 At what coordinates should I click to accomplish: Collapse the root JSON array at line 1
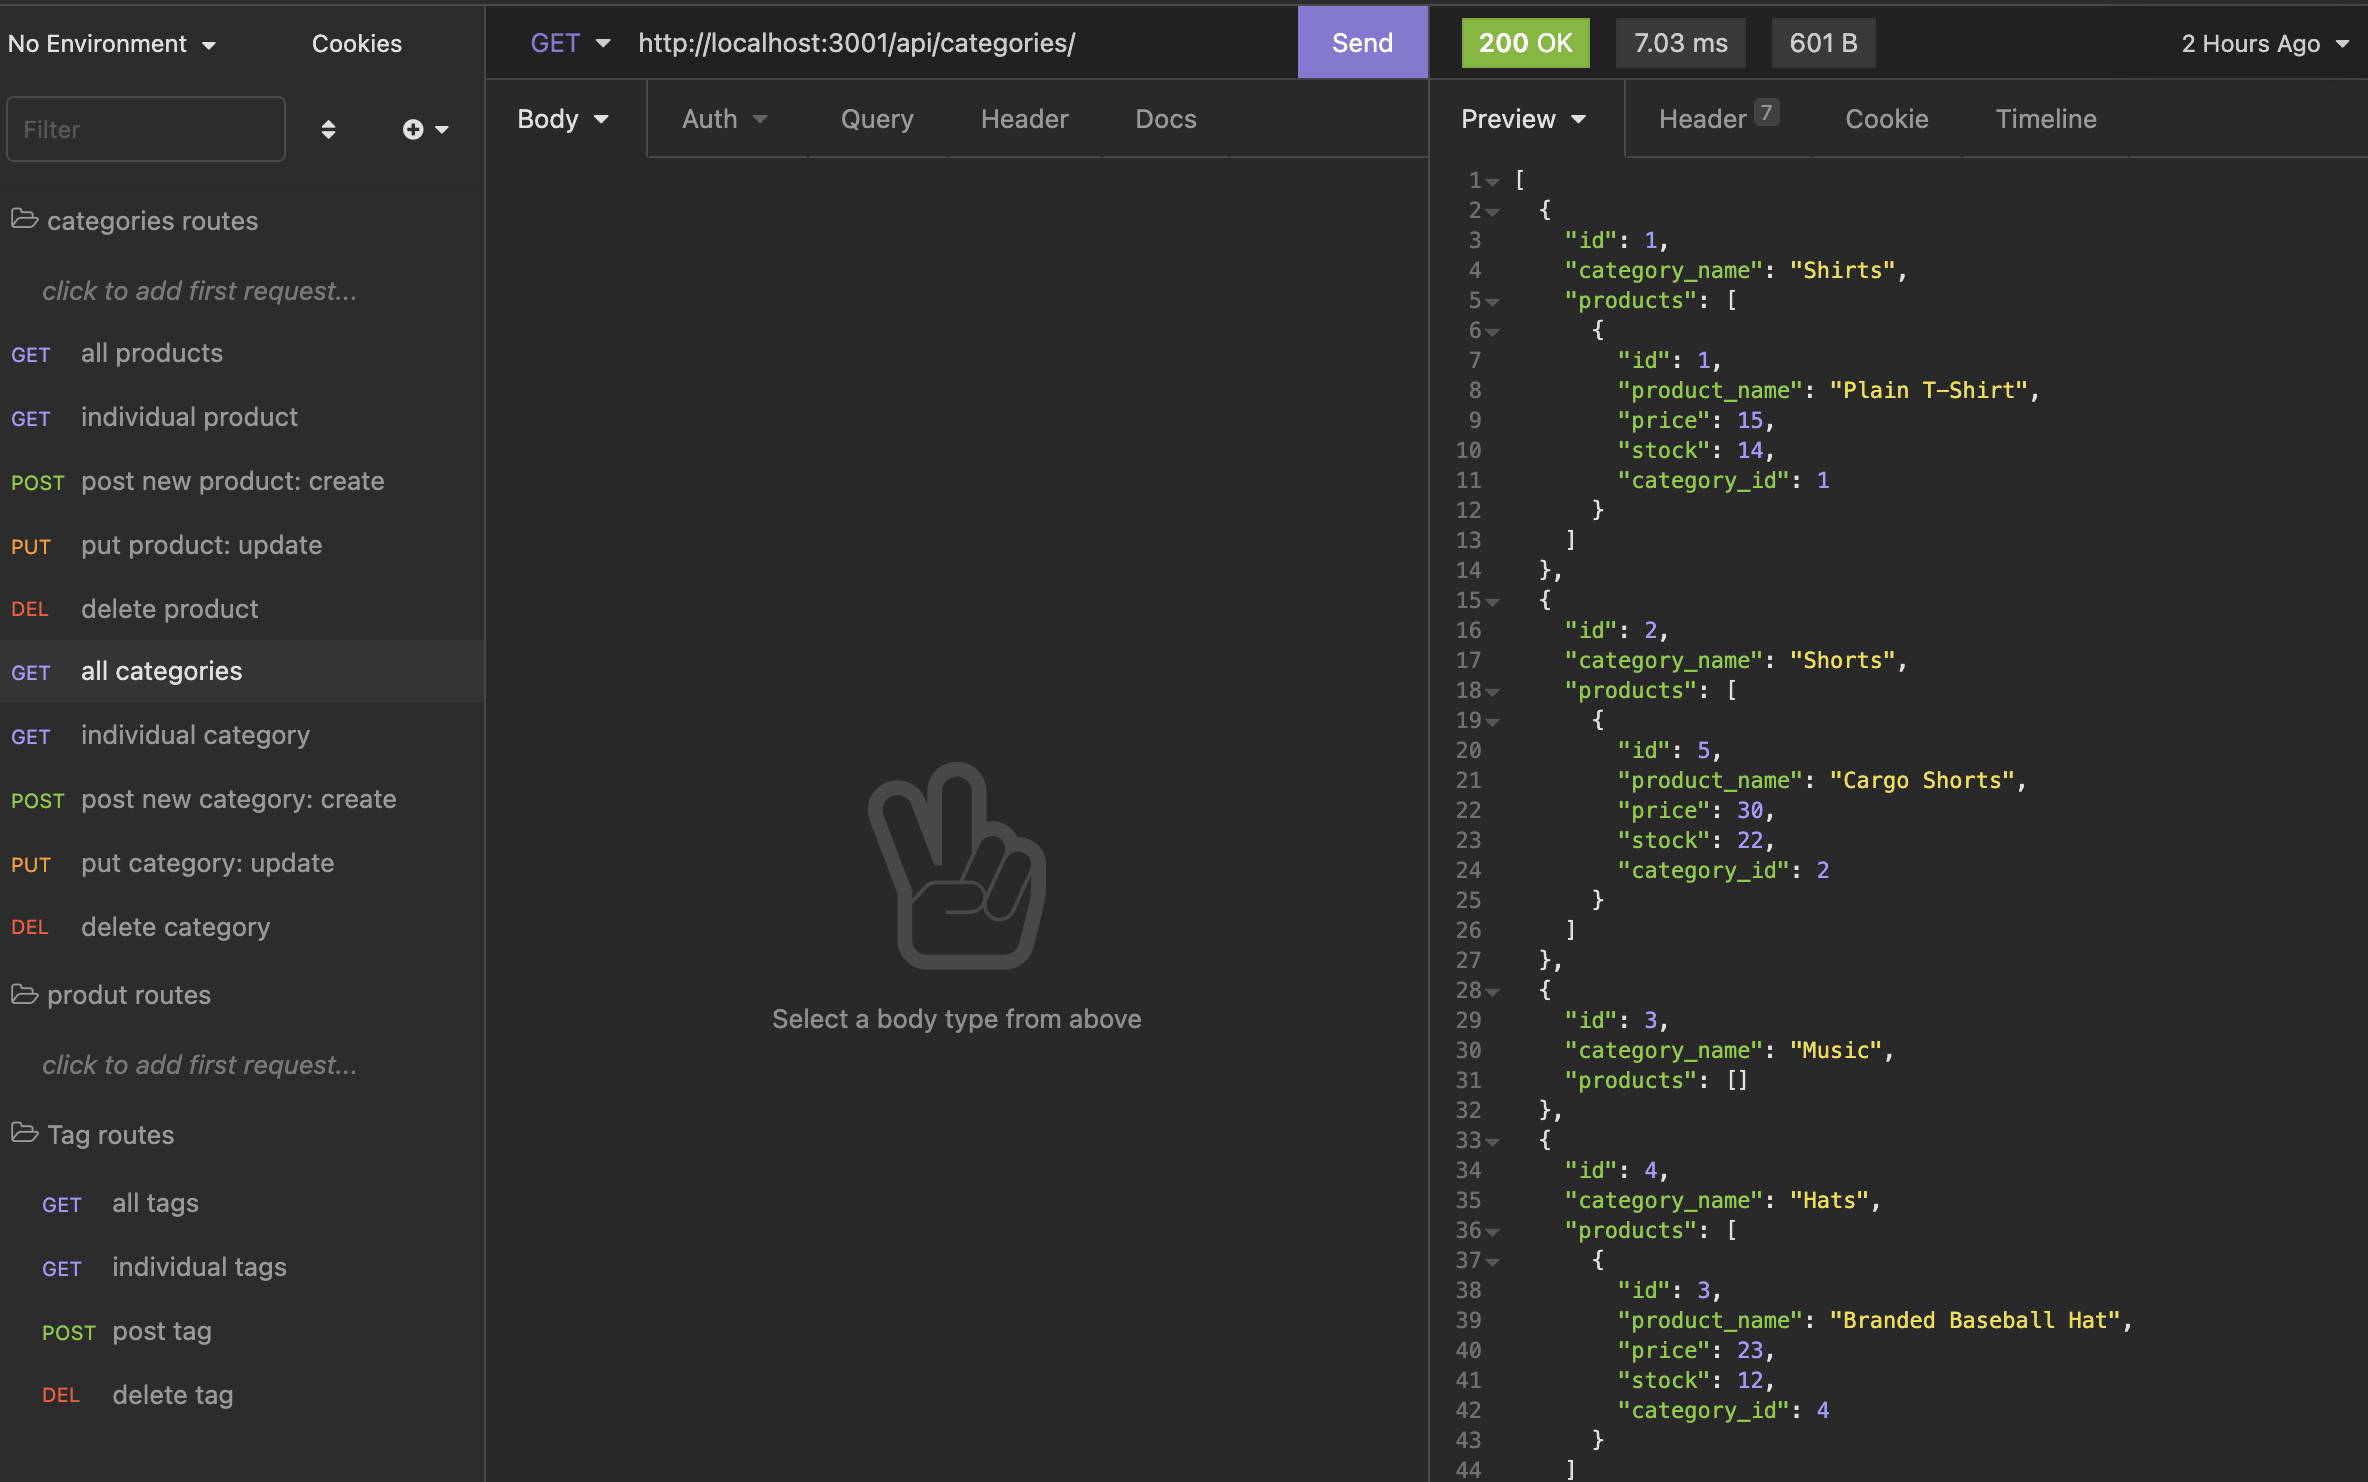(x=1492, y=180)
